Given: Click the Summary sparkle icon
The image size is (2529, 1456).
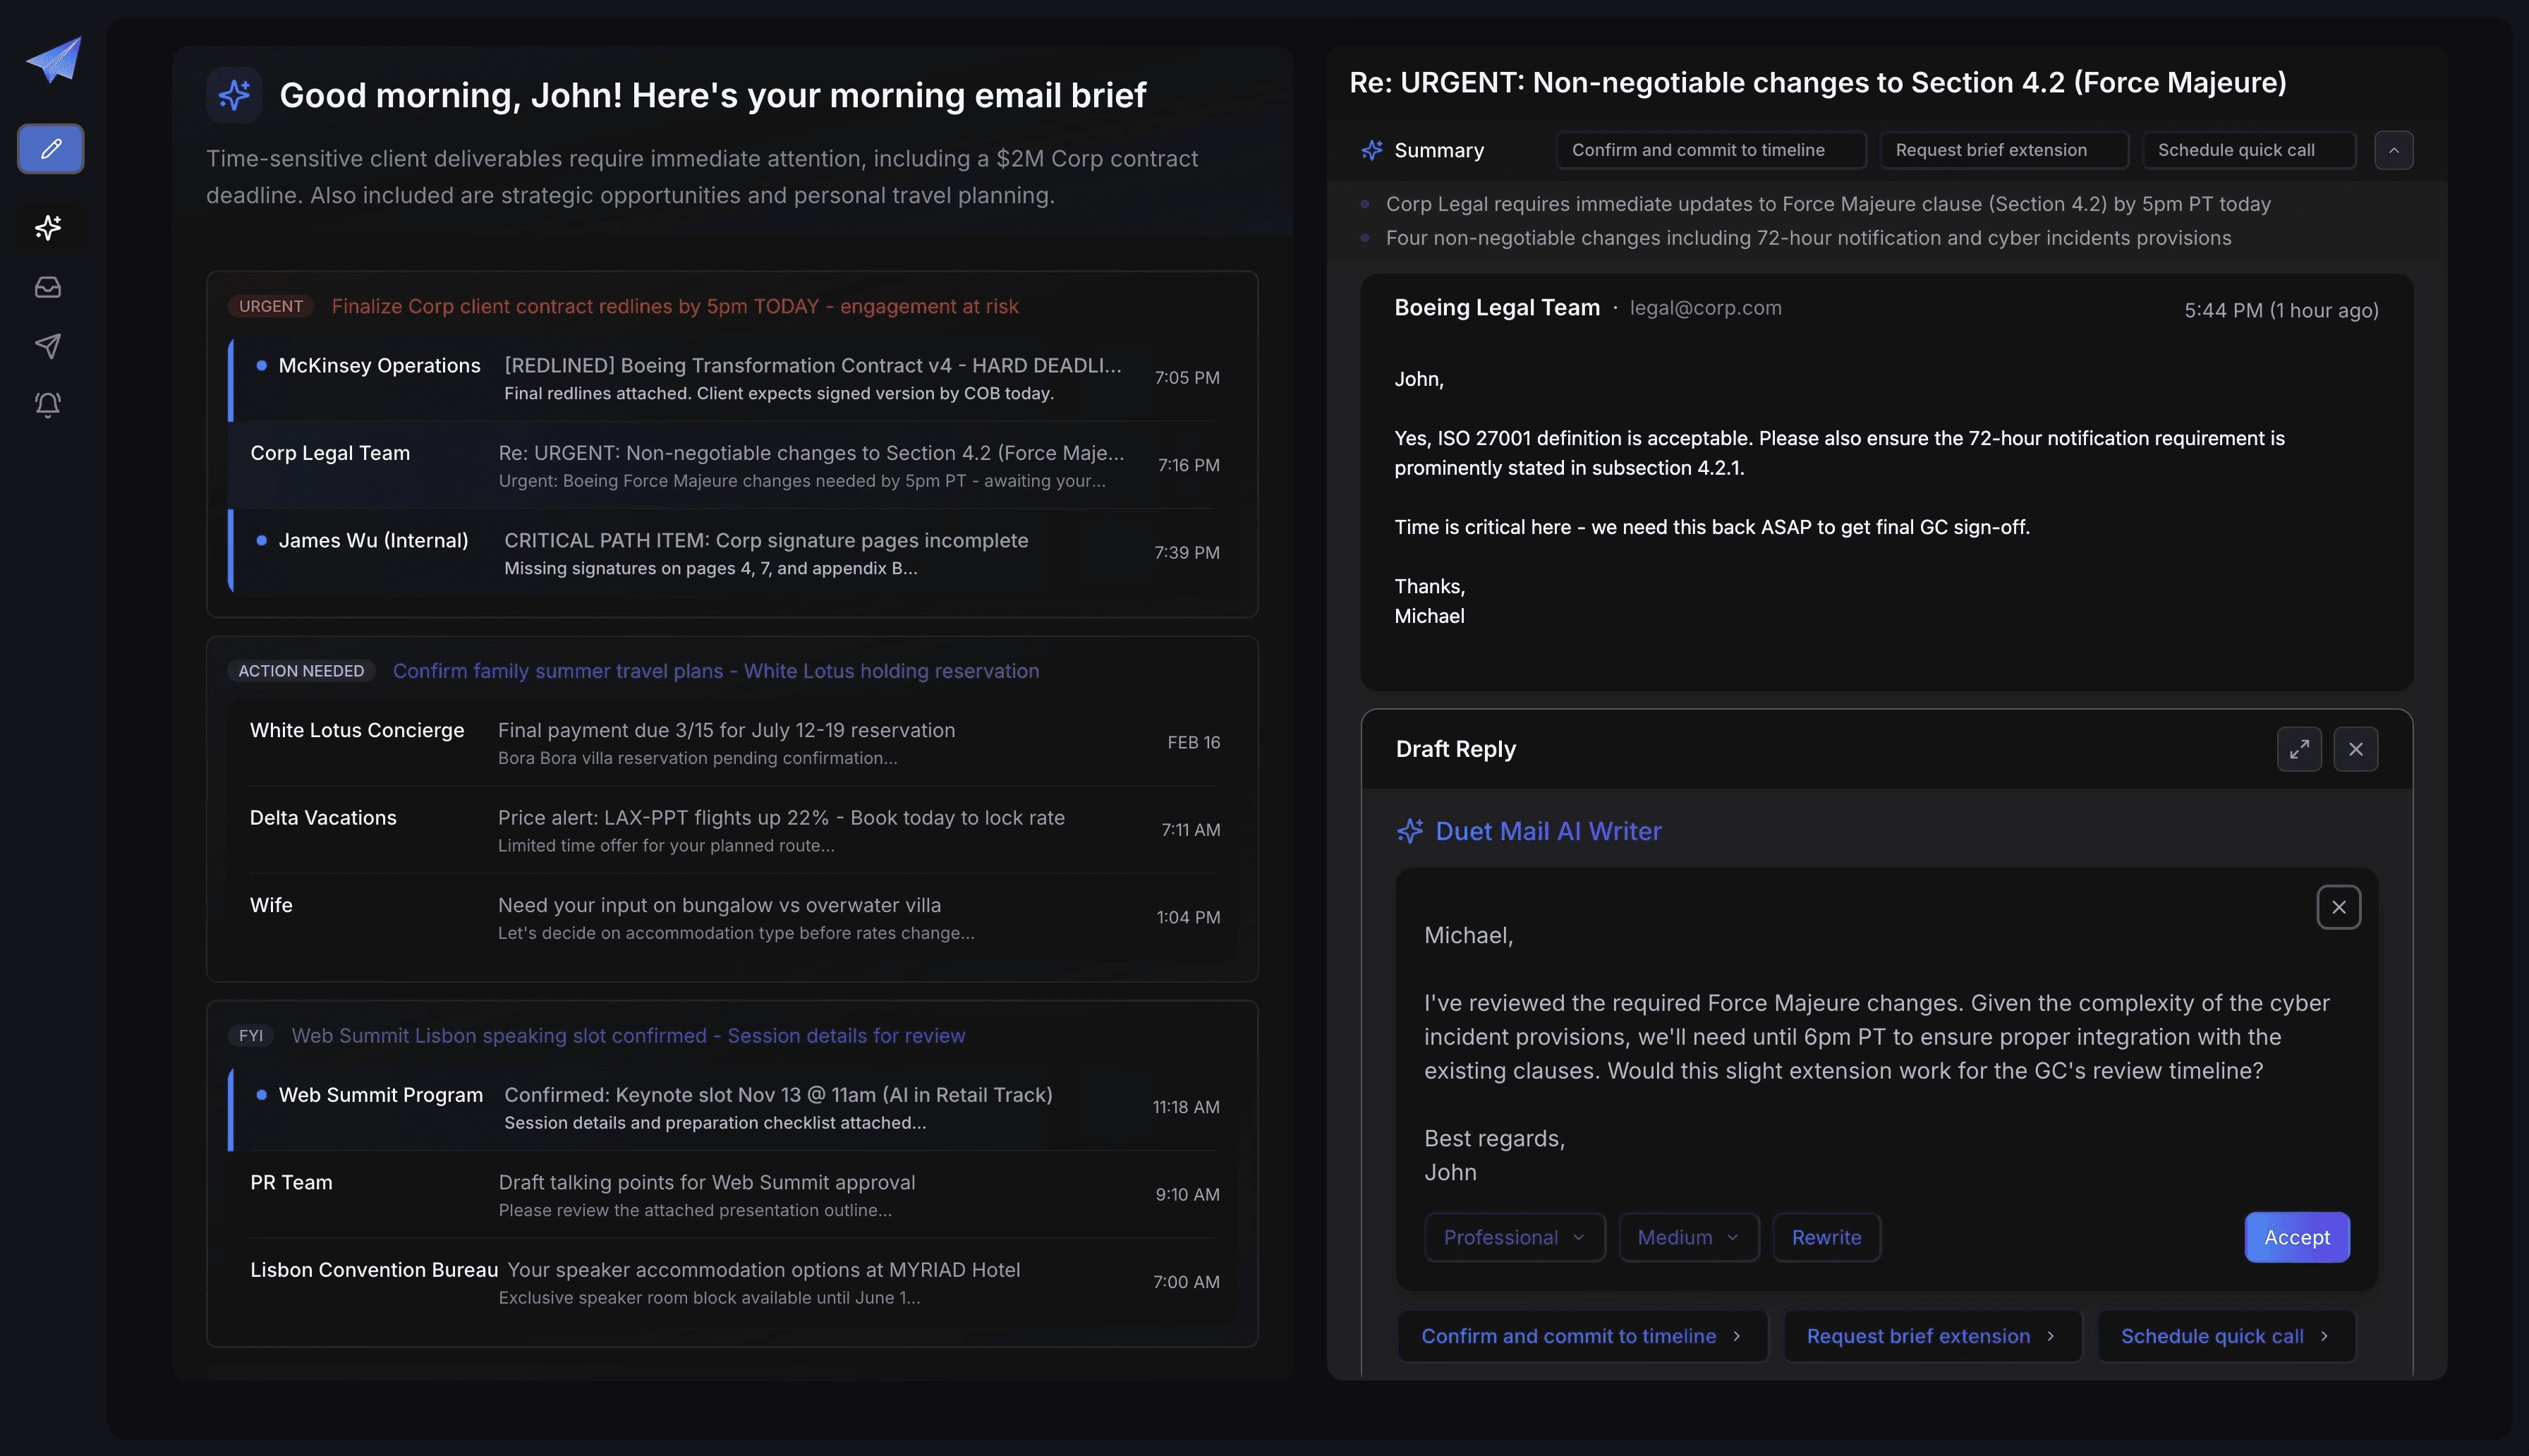Looking at the screenshot, I should pyautogui.click(x=1372, y=149).
